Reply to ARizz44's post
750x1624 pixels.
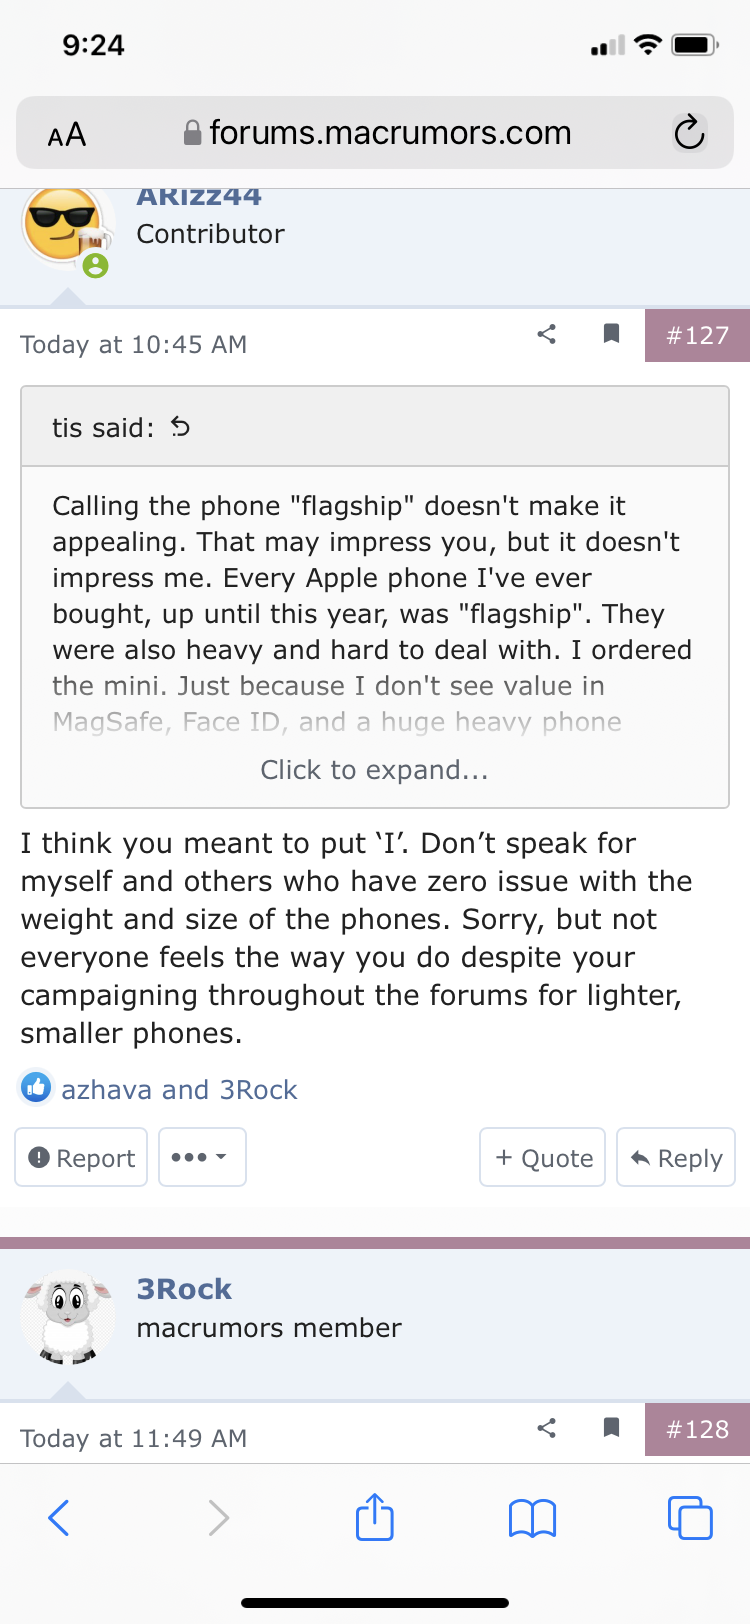tap(676, 1157)
